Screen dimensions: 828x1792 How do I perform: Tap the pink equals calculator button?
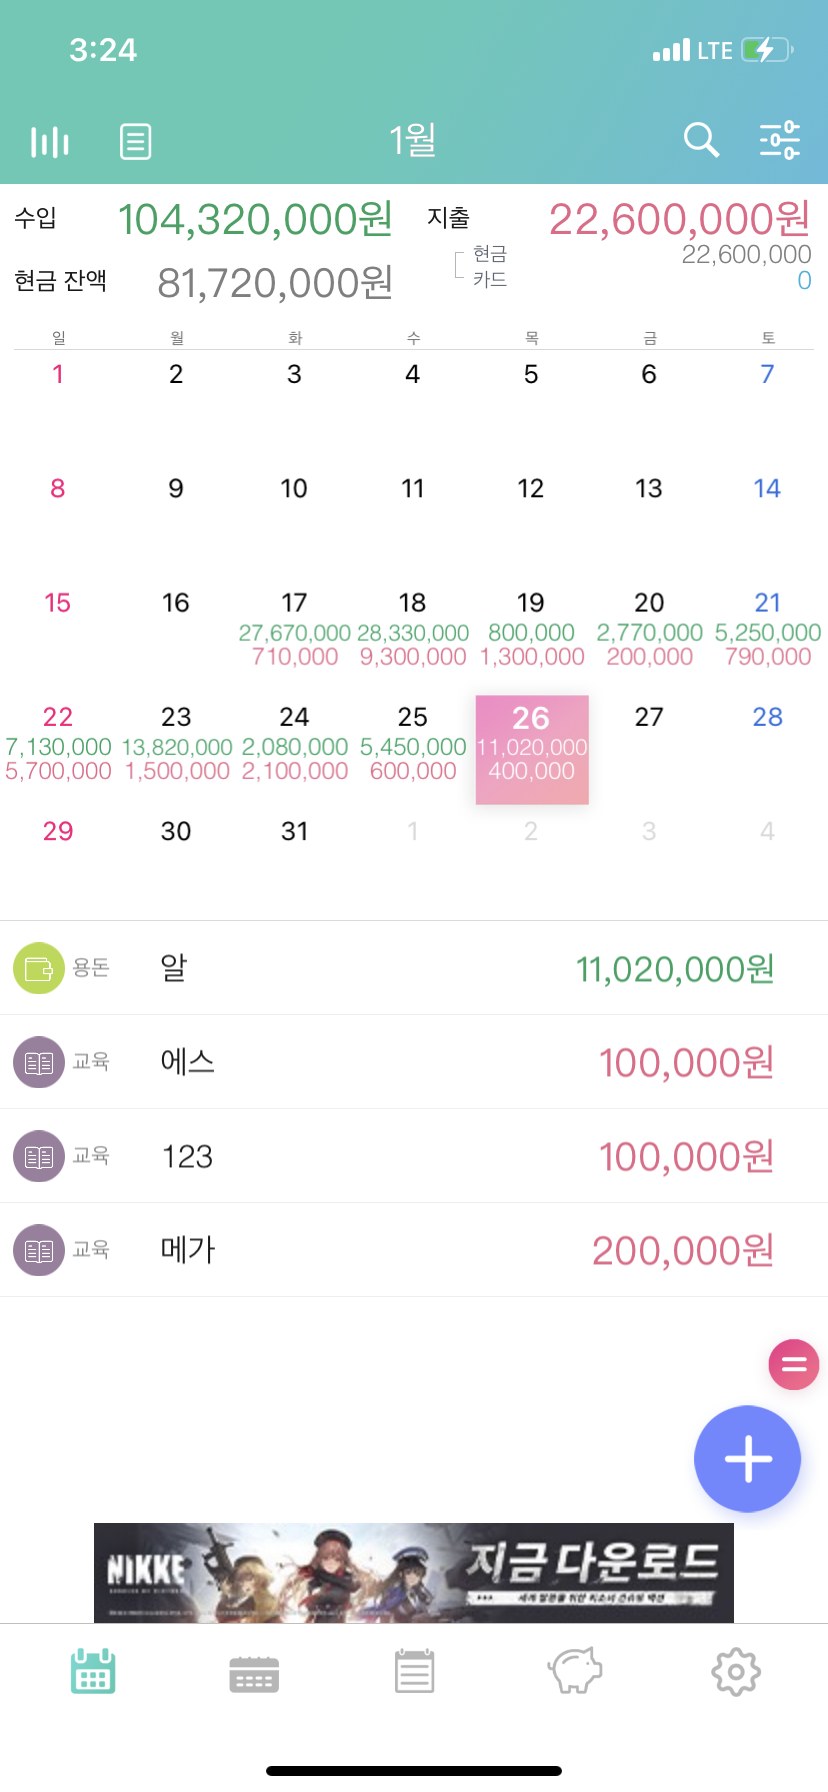coord(794,1365)
